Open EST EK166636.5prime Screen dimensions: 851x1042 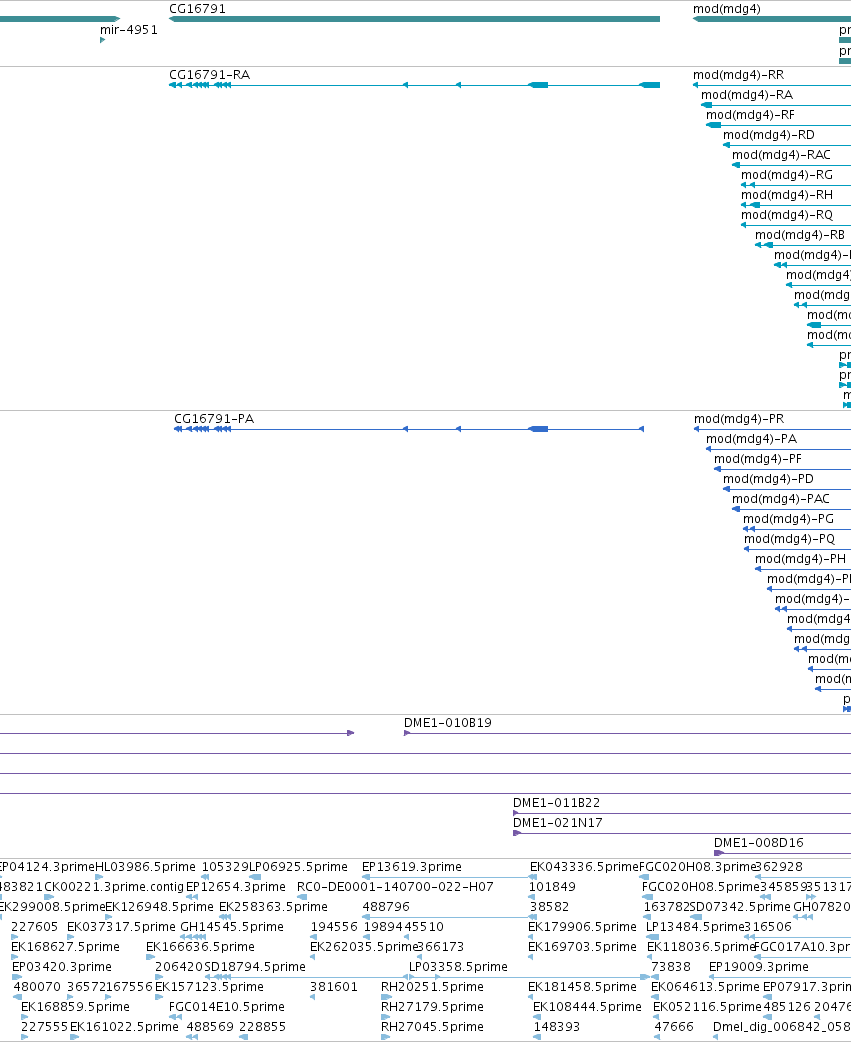(x=200, y=946)
